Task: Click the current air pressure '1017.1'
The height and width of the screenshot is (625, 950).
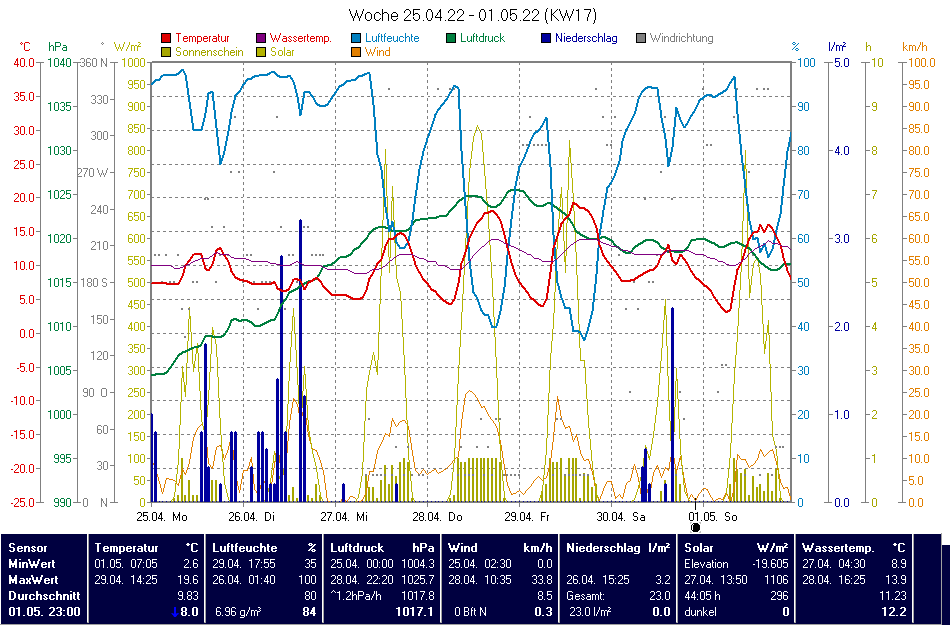Action: click(x=414, y=612)
